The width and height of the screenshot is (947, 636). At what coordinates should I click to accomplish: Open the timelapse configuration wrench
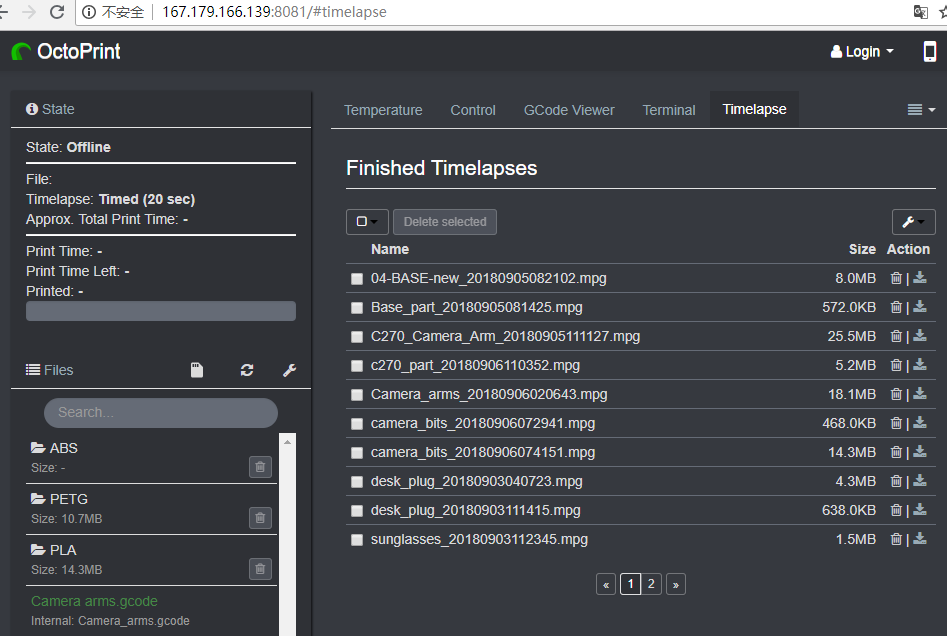click(x=913, y=221)
